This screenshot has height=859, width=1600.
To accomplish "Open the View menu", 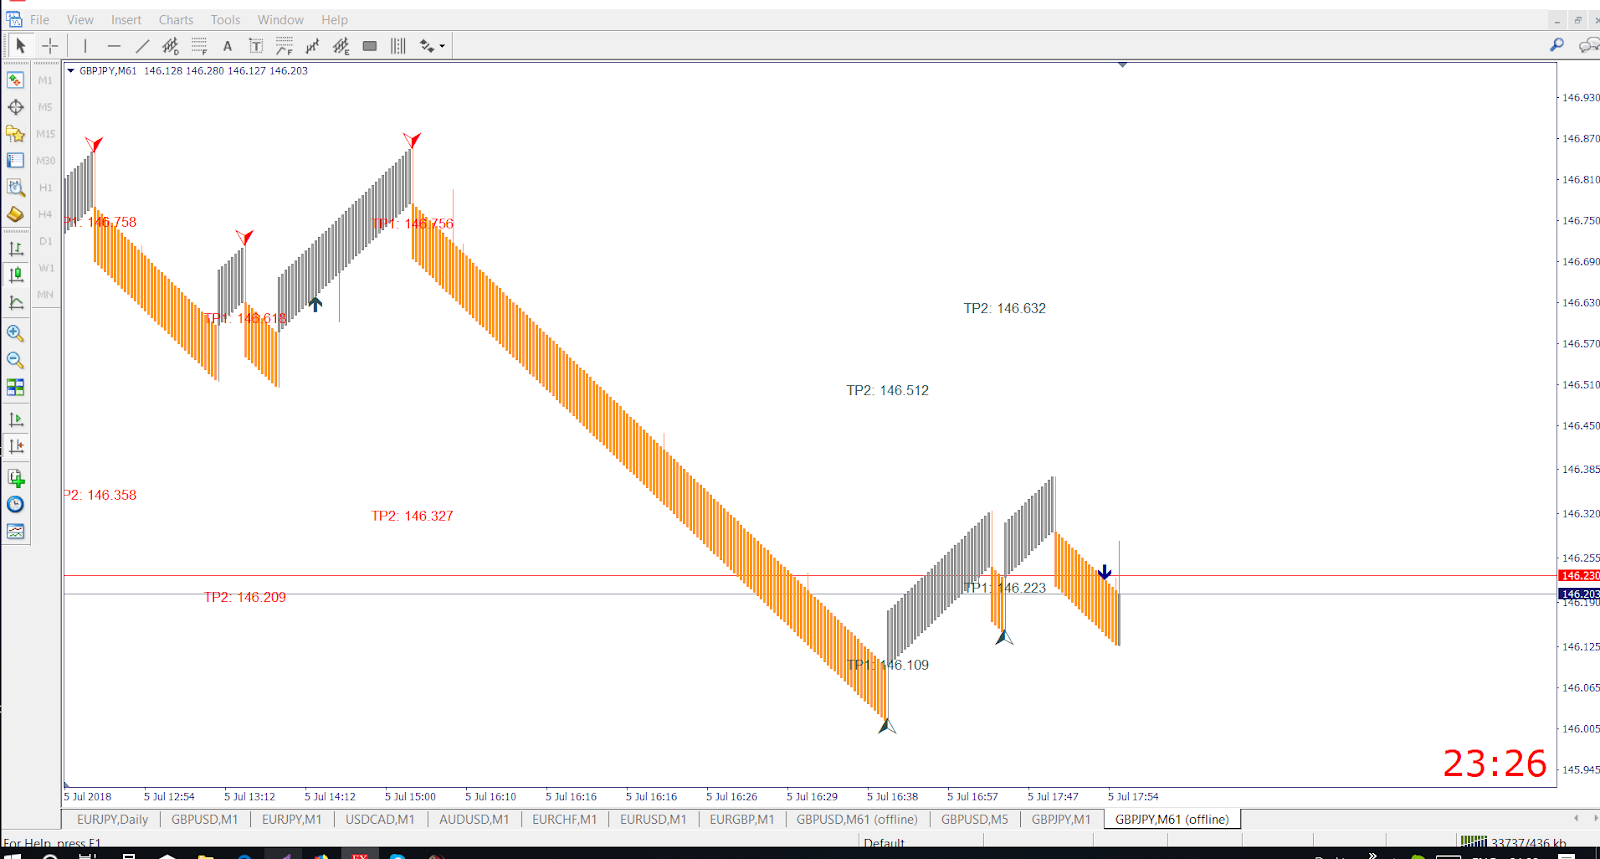I will [x=80, y=20].
